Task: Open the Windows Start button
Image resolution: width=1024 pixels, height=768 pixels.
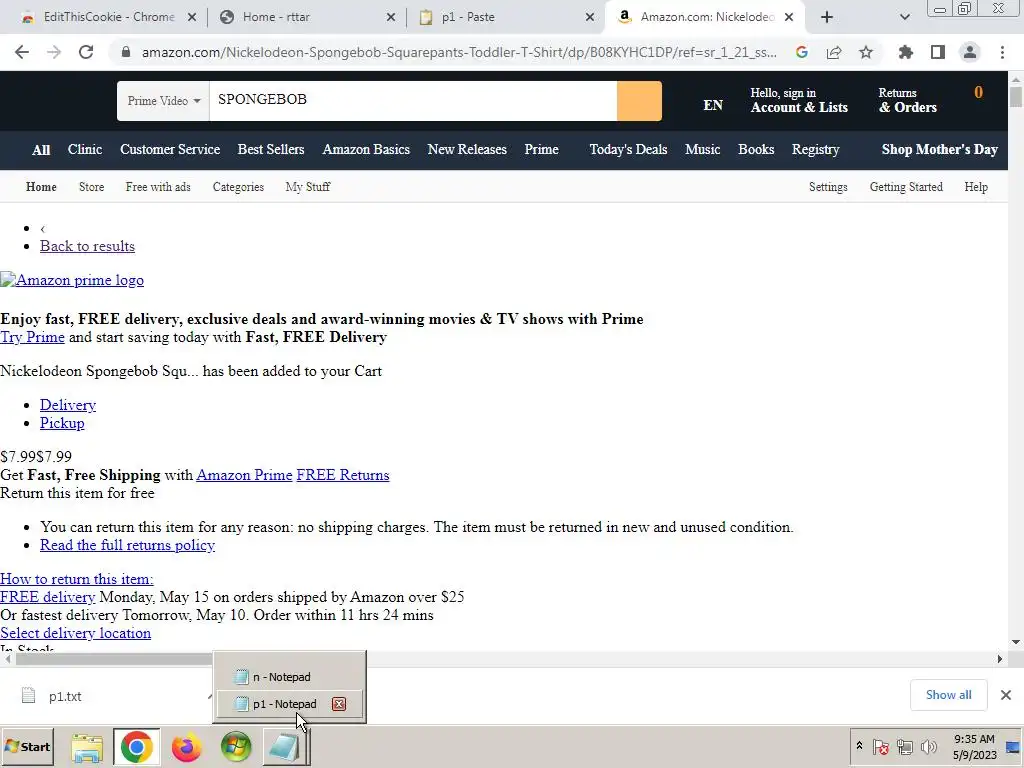Action: (28, 746)
